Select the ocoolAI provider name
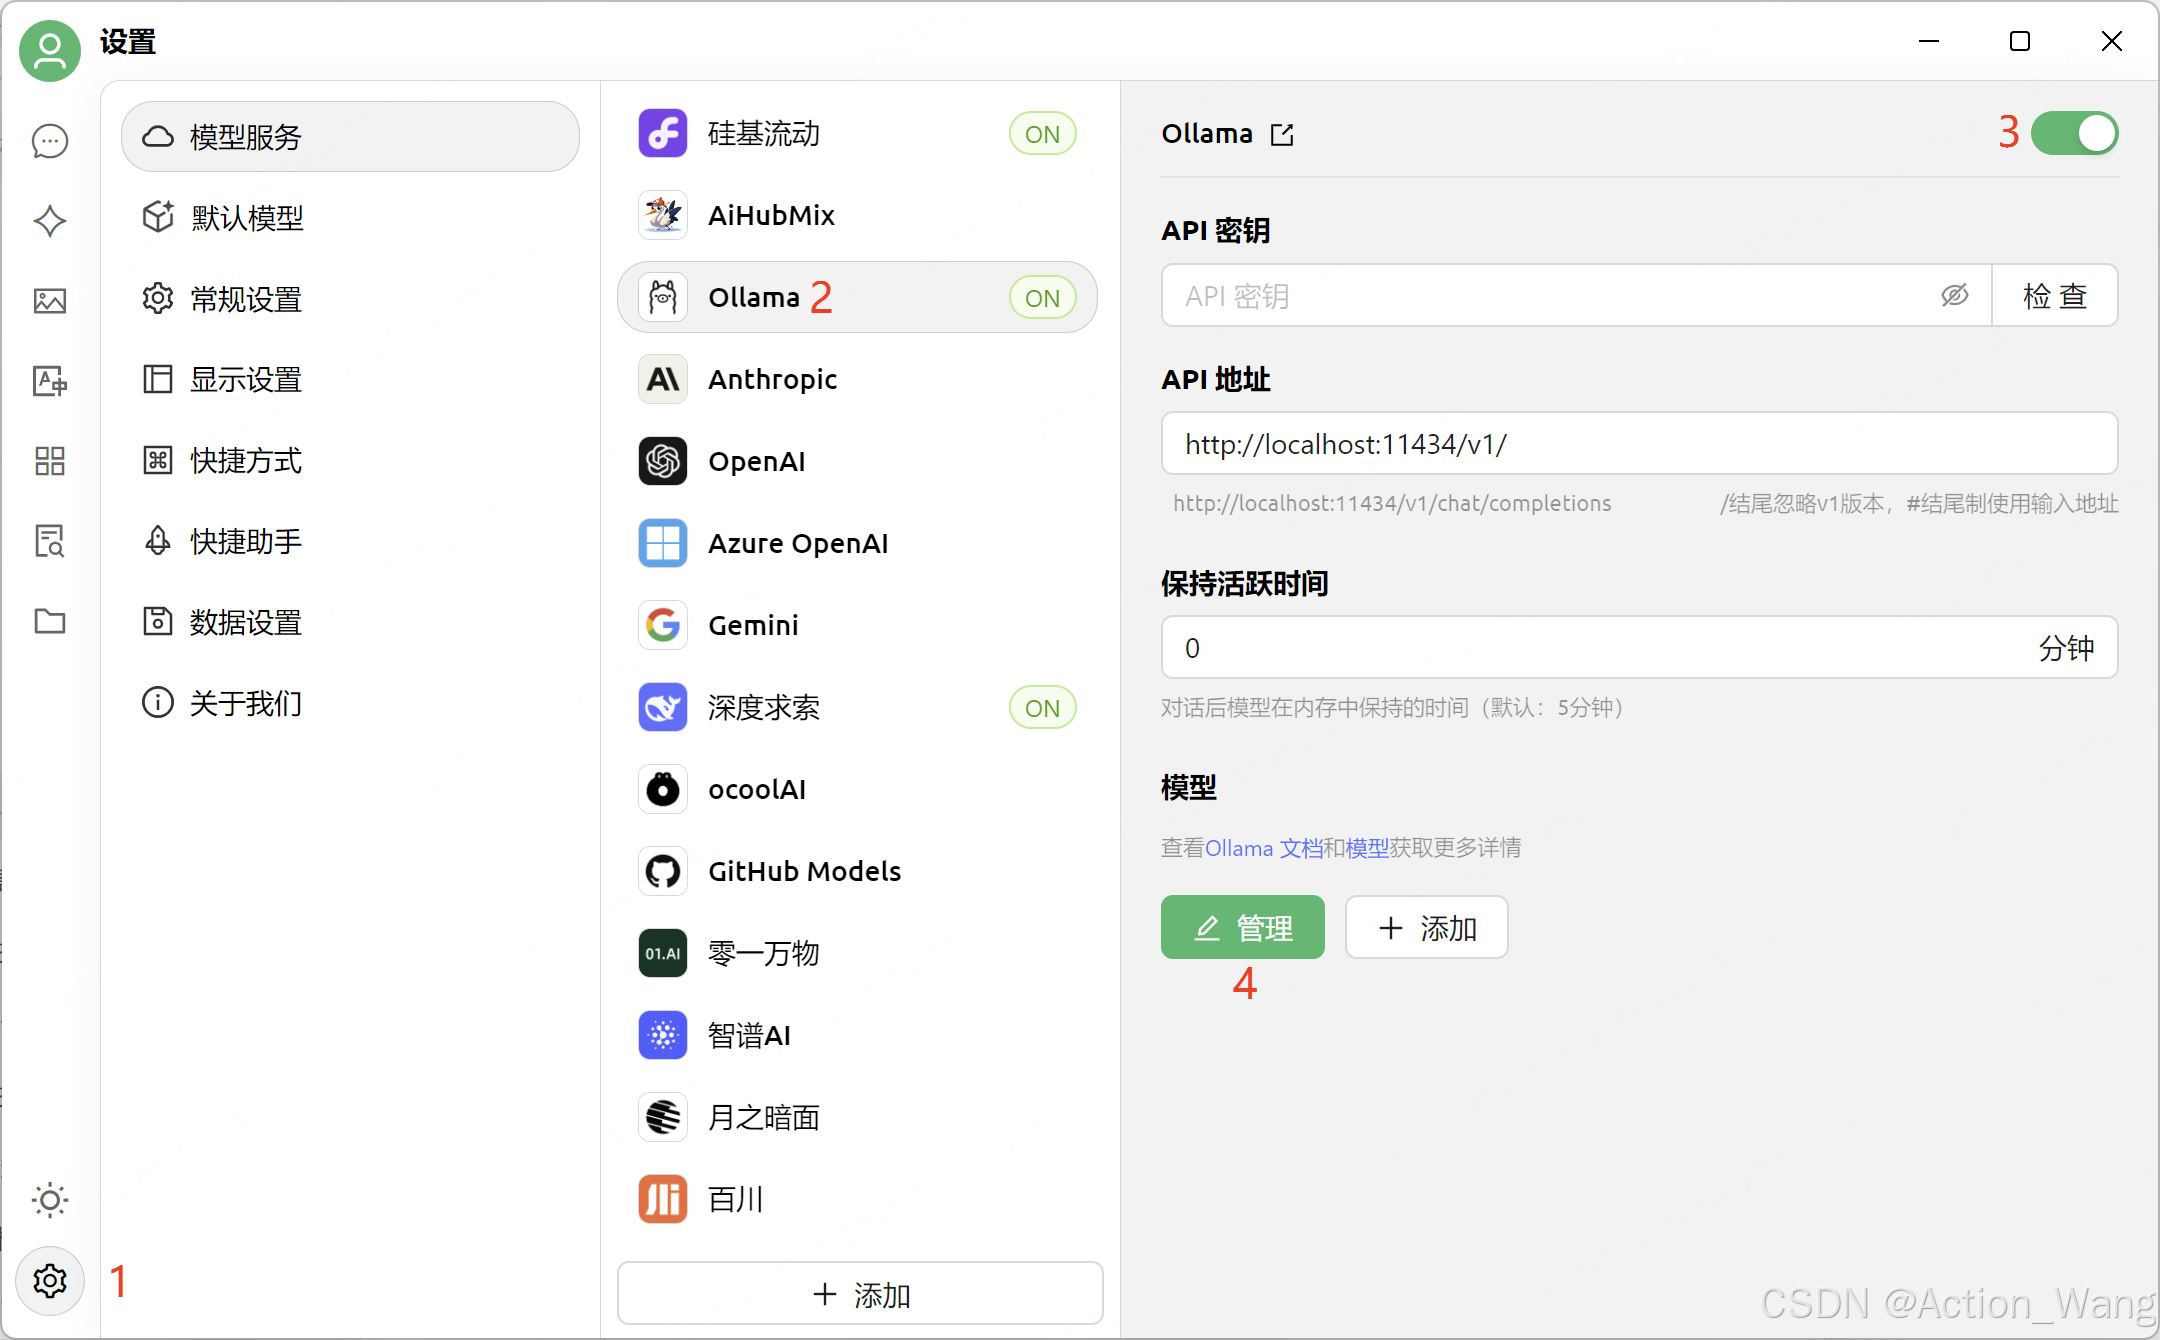The width and height of the screenshot is (2160, 1340). click(x=757, y=790)
